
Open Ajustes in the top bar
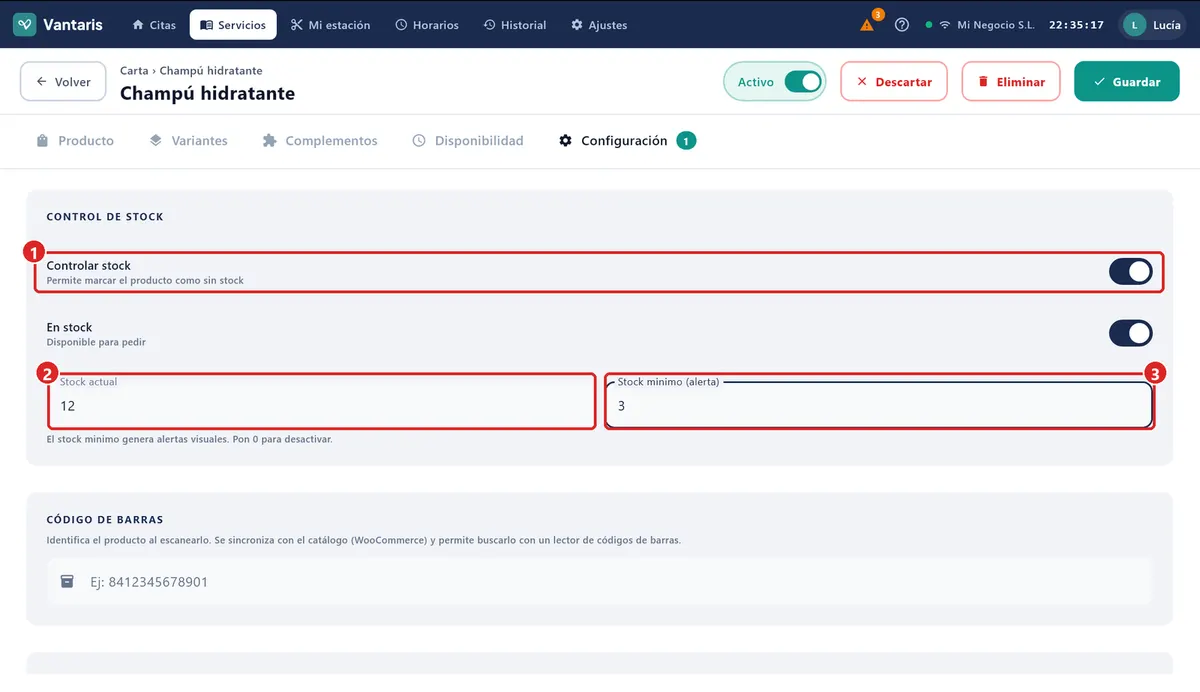tap(599, 25)
